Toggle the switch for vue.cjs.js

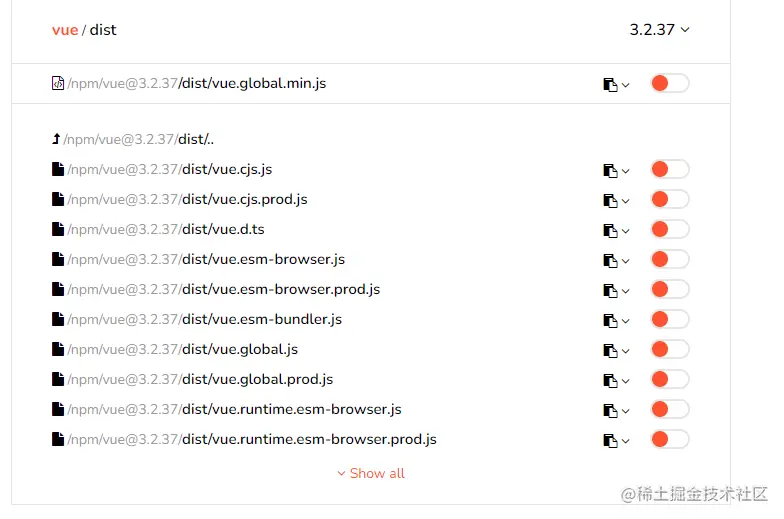pyautogui.click(x=670, y=169)
